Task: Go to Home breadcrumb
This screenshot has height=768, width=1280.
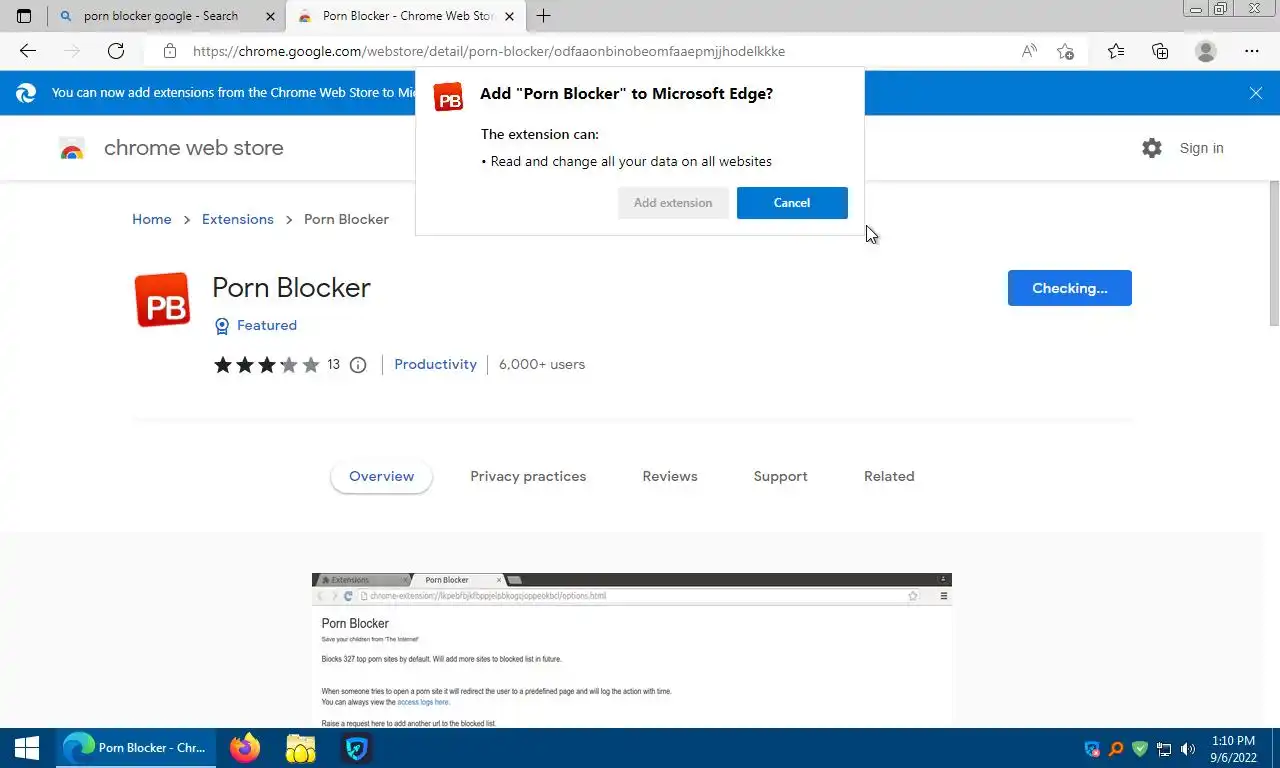Action: [x=152, y=219]
